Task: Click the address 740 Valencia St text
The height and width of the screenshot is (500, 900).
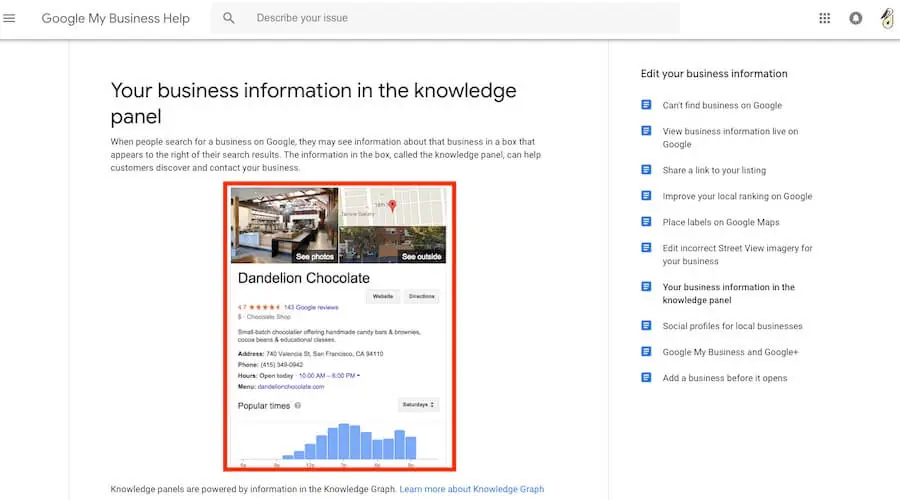Action: click(324, 354)
